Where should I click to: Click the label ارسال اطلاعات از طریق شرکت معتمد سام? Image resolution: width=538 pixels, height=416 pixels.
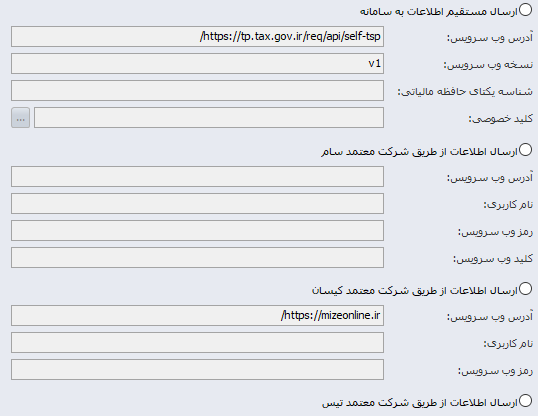419,152
